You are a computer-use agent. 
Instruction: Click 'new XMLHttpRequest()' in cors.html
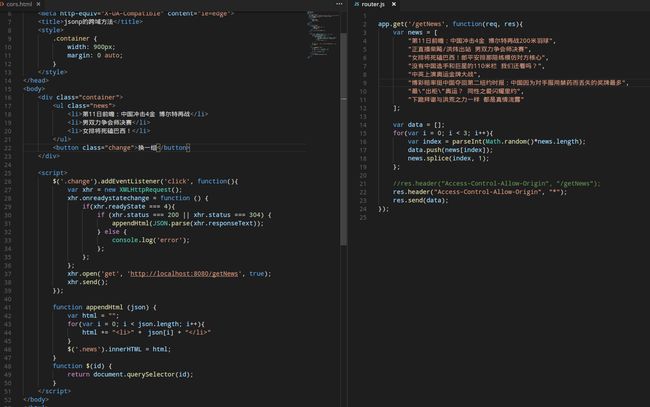tap(143, 189)
